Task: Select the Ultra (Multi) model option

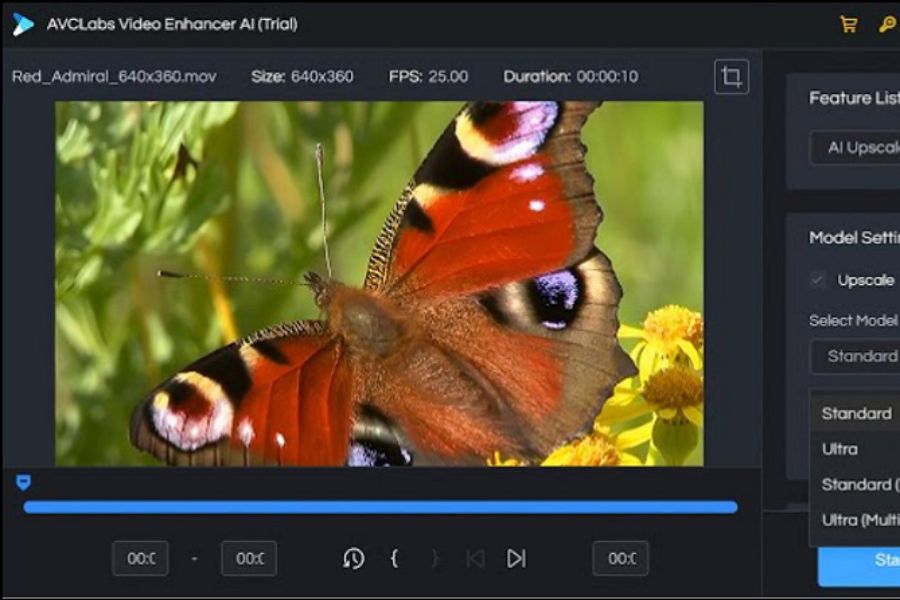Action: click(x=856, y=520)
